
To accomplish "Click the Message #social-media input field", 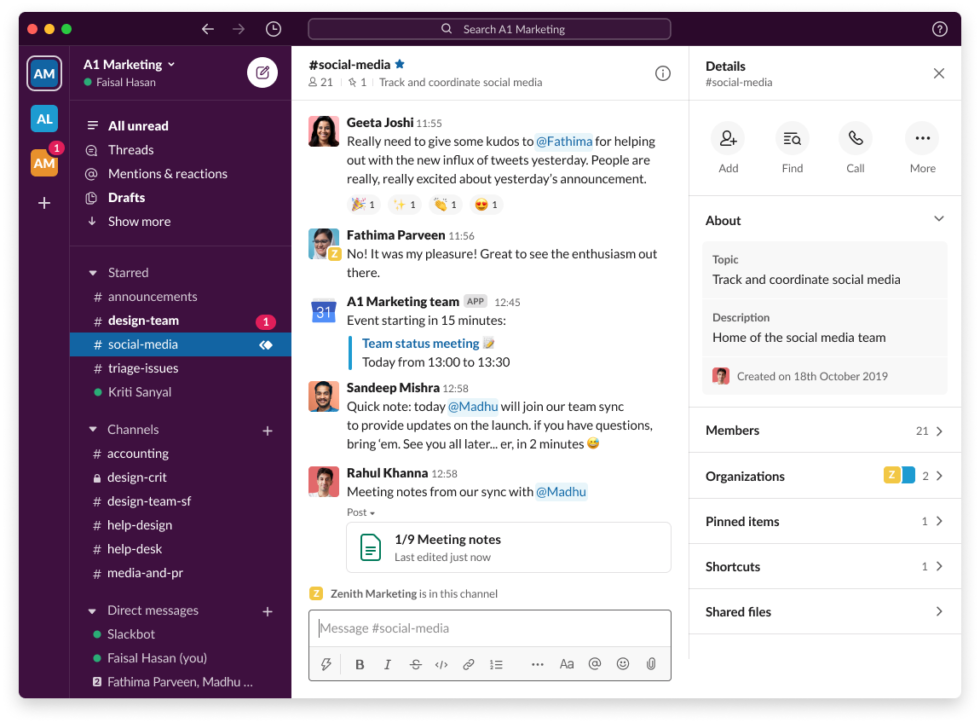I will [x=490, y=628].
